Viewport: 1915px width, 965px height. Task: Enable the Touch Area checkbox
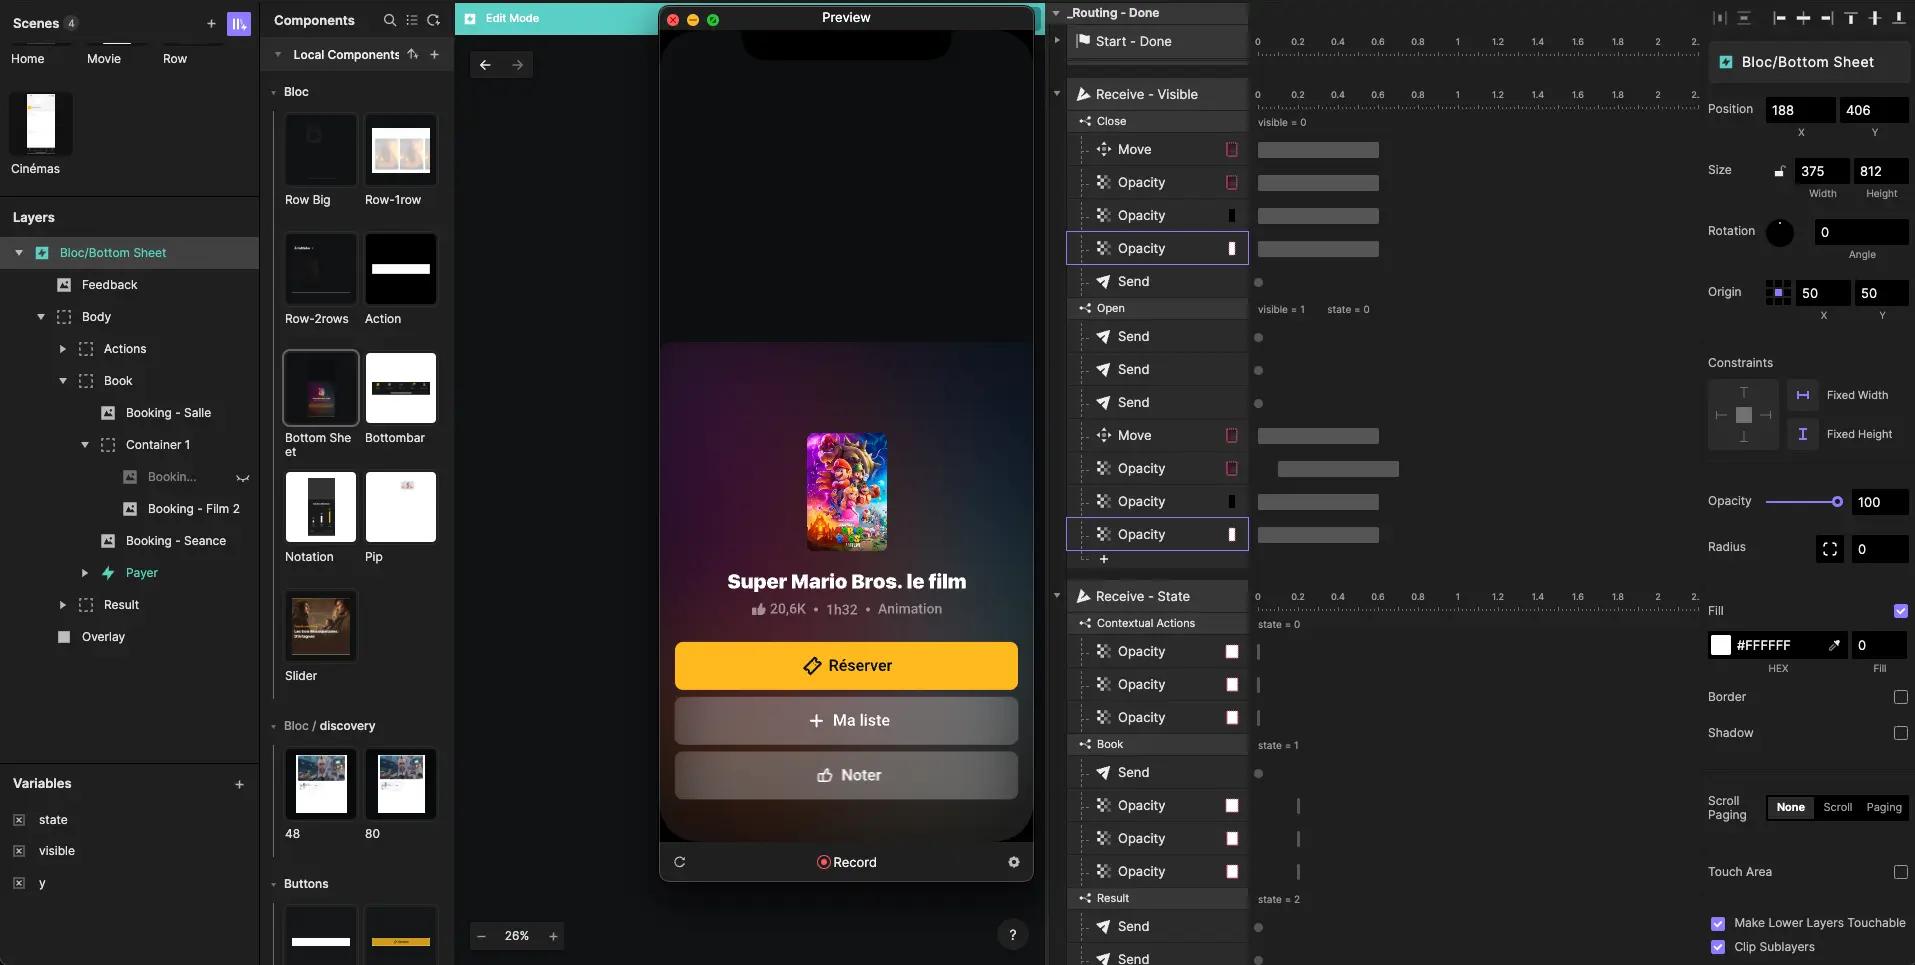(1901, 872)
